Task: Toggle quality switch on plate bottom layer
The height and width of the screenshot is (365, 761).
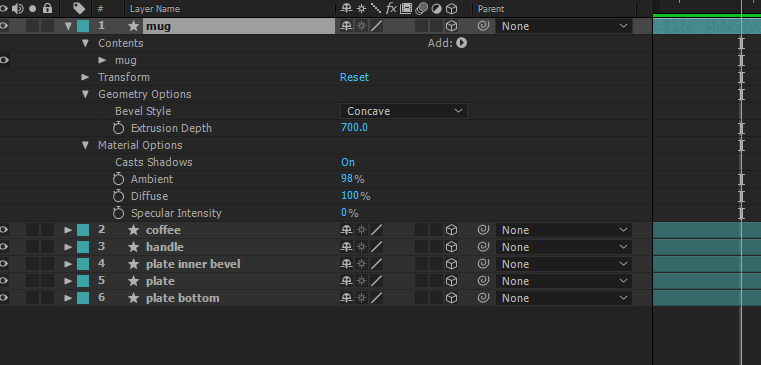Action: click(x=377, y=298)
